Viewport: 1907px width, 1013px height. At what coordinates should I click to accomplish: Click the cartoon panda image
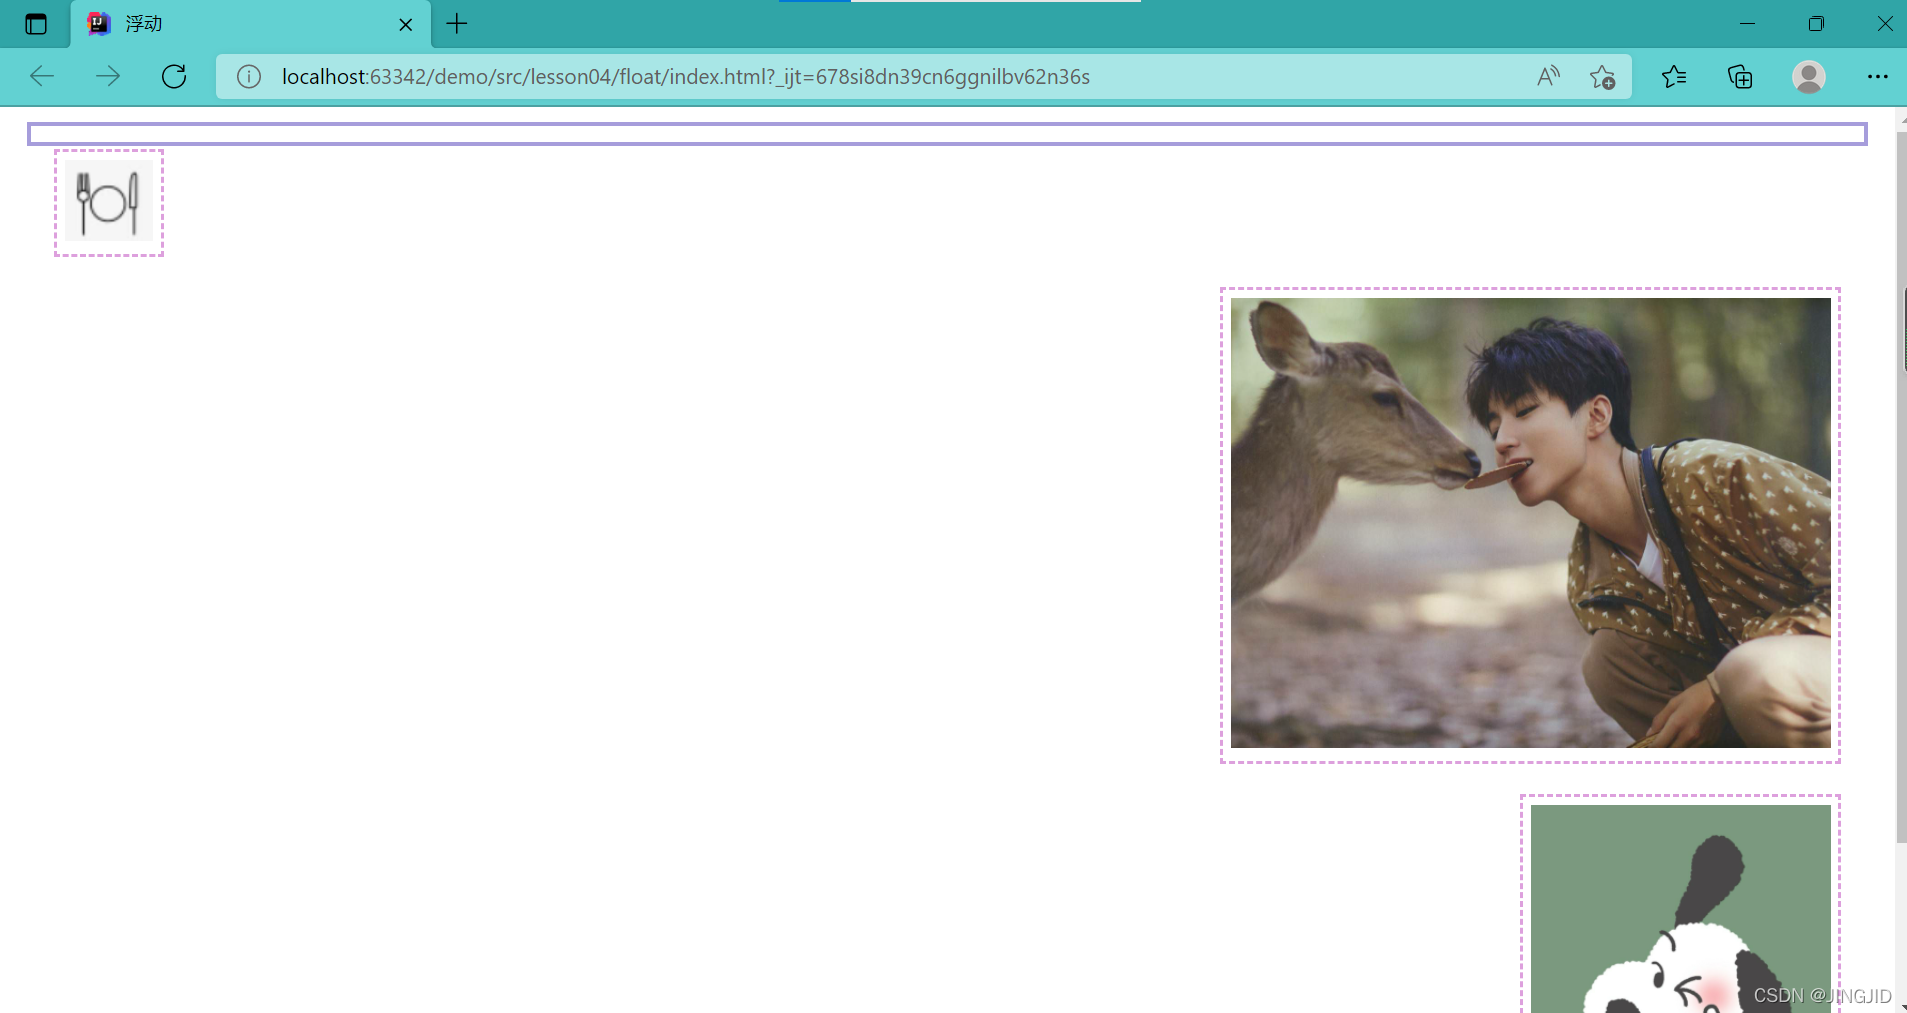(x=1681, y=909)
